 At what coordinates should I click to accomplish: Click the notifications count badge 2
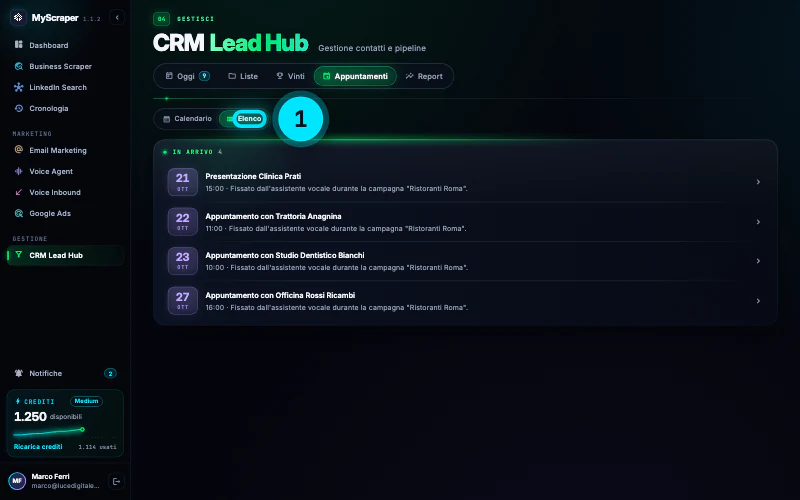[x=110, y=373]
